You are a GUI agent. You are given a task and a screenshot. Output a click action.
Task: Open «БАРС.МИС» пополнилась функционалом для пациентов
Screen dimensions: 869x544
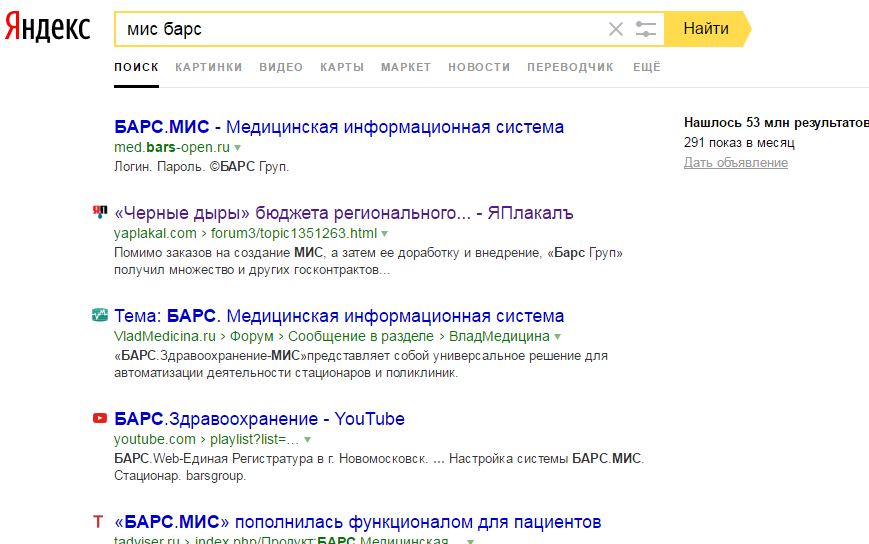tap(357, 522)
